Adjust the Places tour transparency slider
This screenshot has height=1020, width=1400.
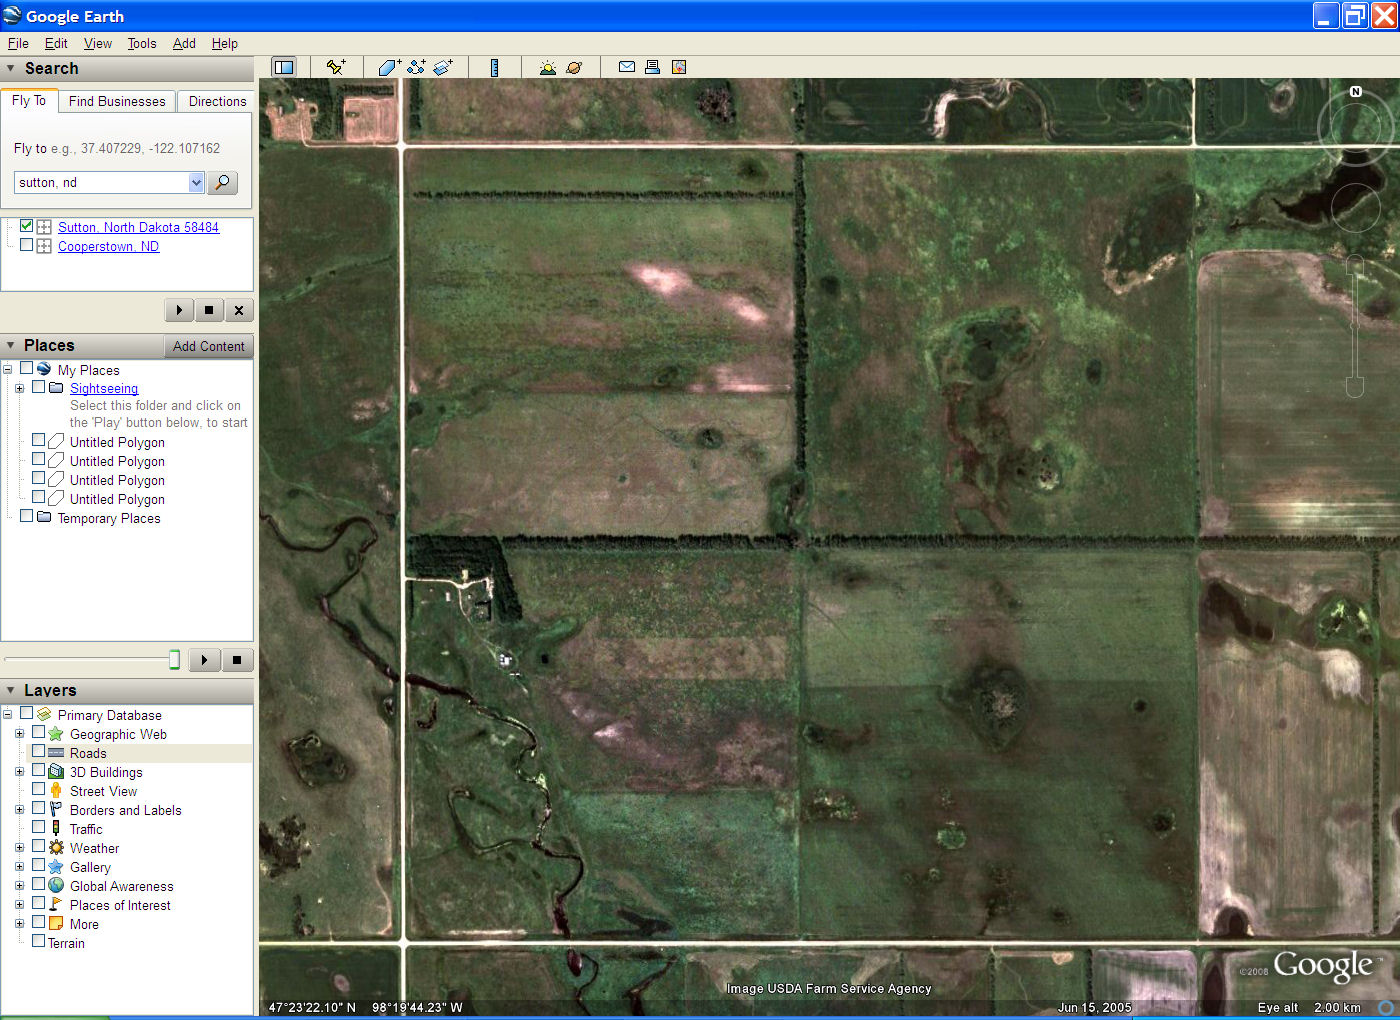click(x=174, y=659)
